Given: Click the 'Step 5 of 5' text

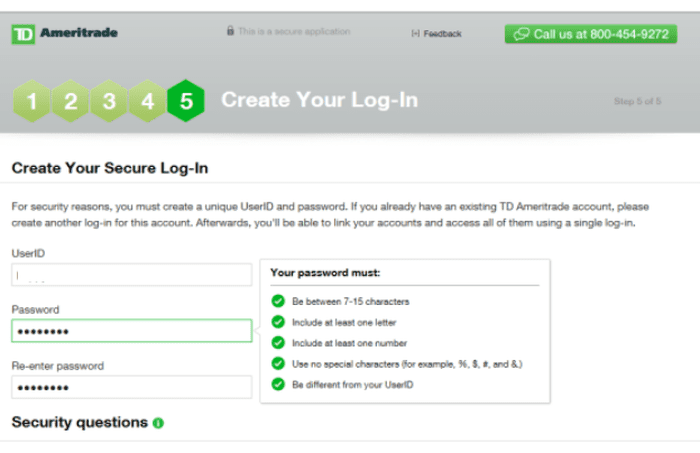Looking at the screenshot, I should click(638, 101).
